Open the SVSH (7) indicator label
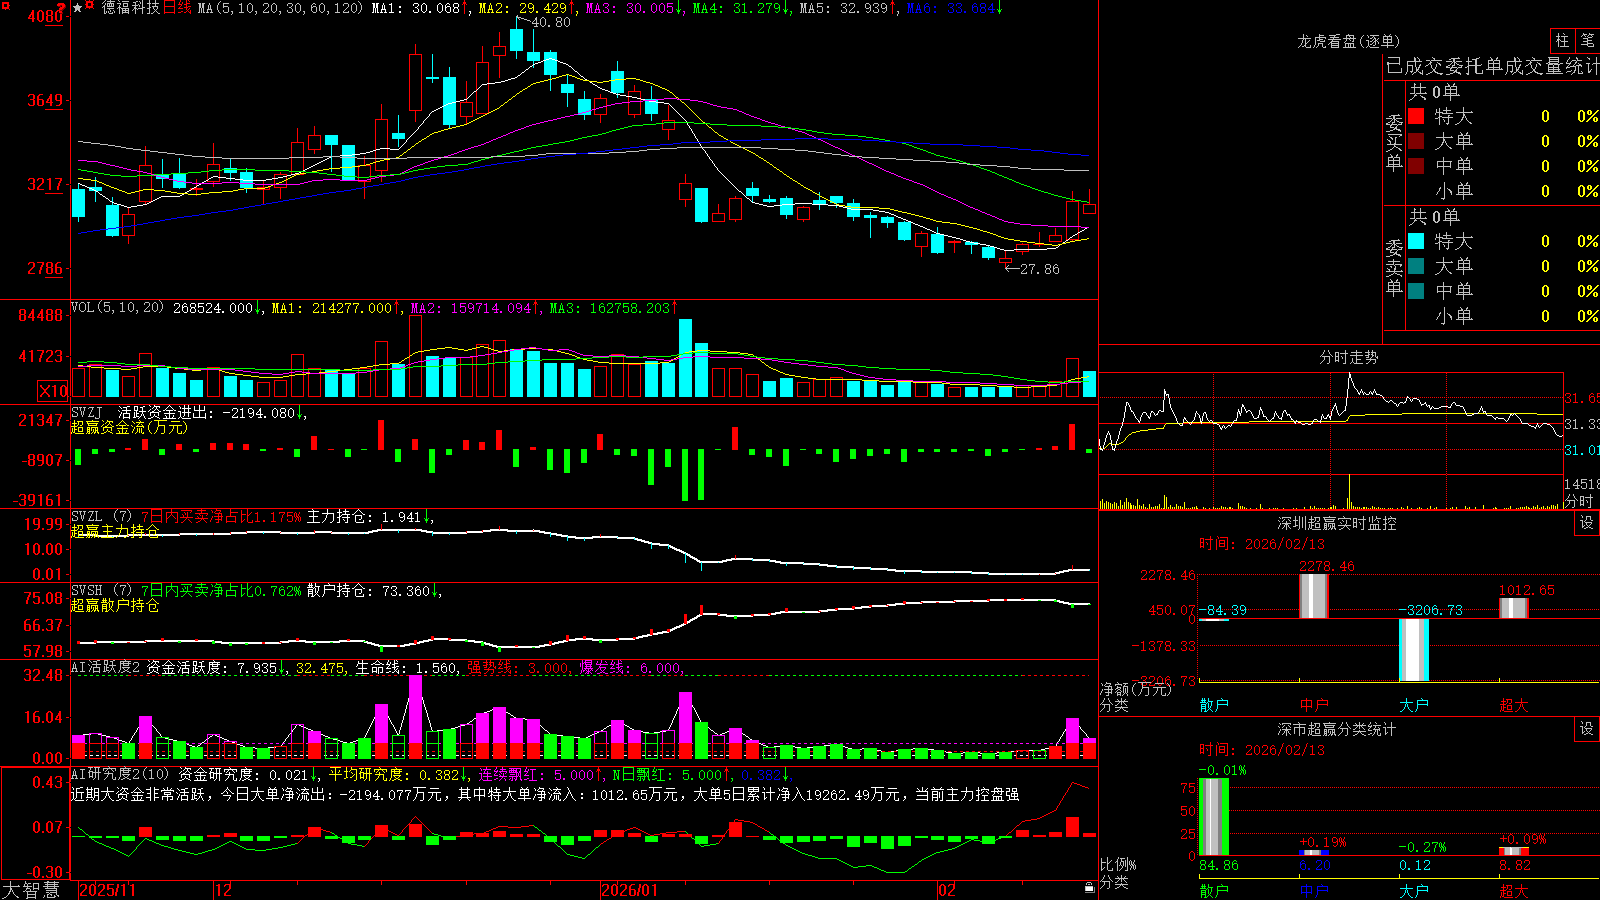Image resolution: width=1600 pixels, height=900 pixels. pos(101,591)
